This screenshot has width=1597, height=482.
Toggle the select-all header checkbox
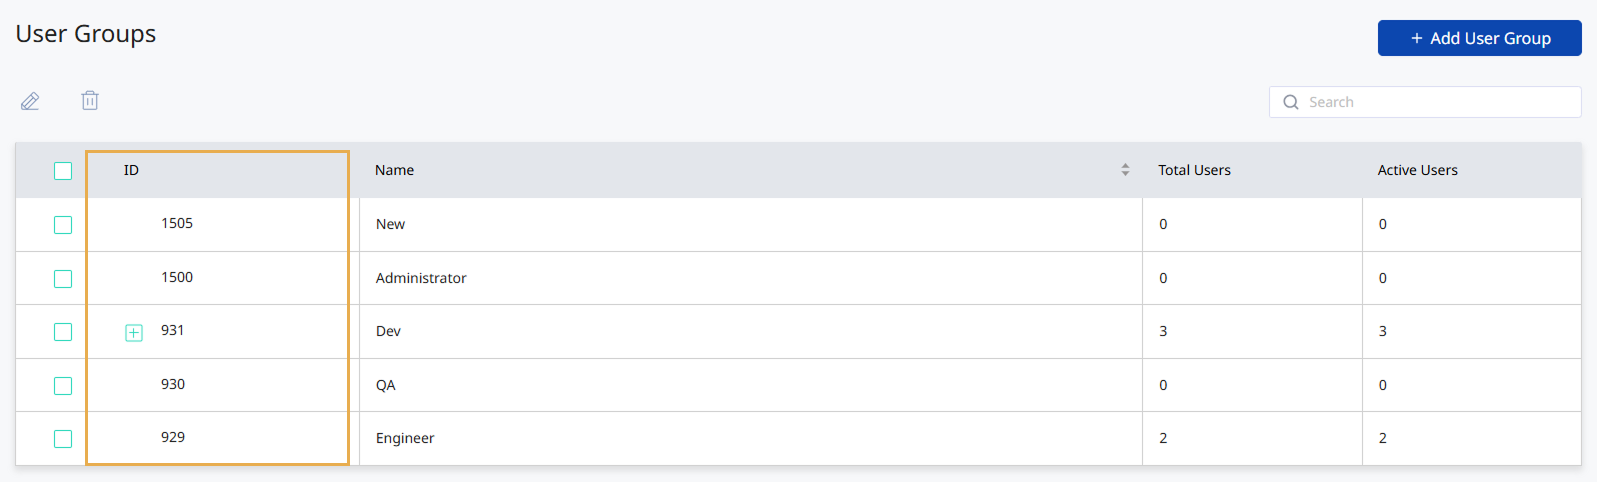63,171
